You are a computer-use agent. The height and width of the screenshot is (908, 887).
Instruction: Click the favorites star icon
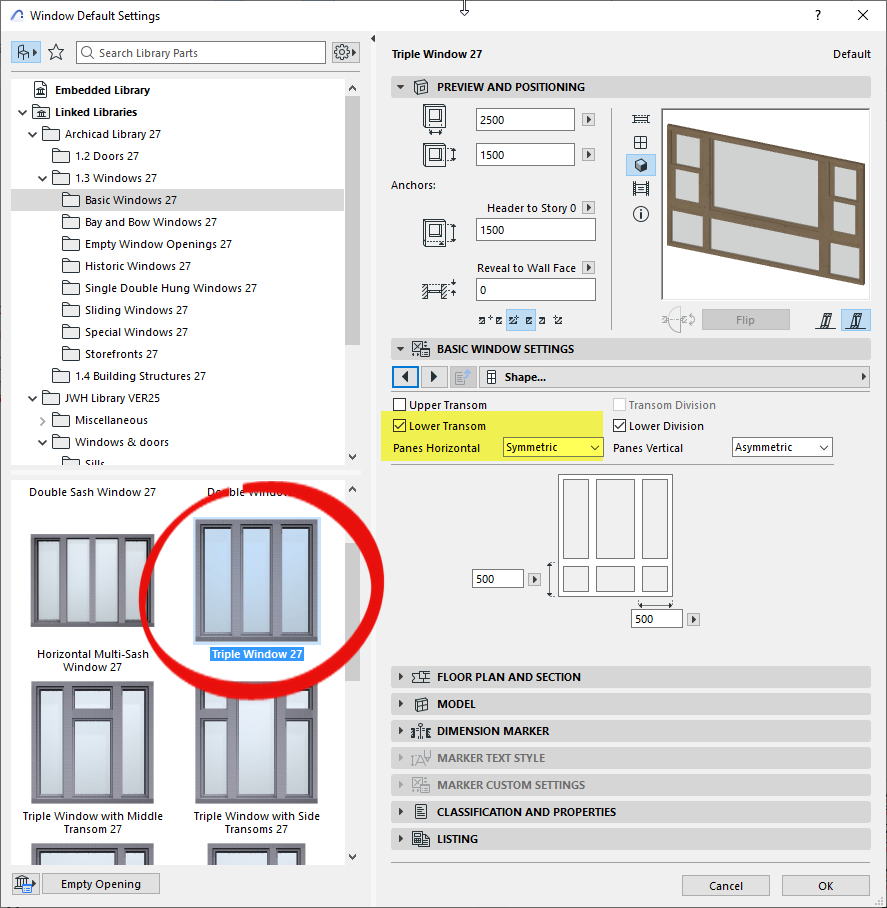pyautogui.click(x=56, y=53)
